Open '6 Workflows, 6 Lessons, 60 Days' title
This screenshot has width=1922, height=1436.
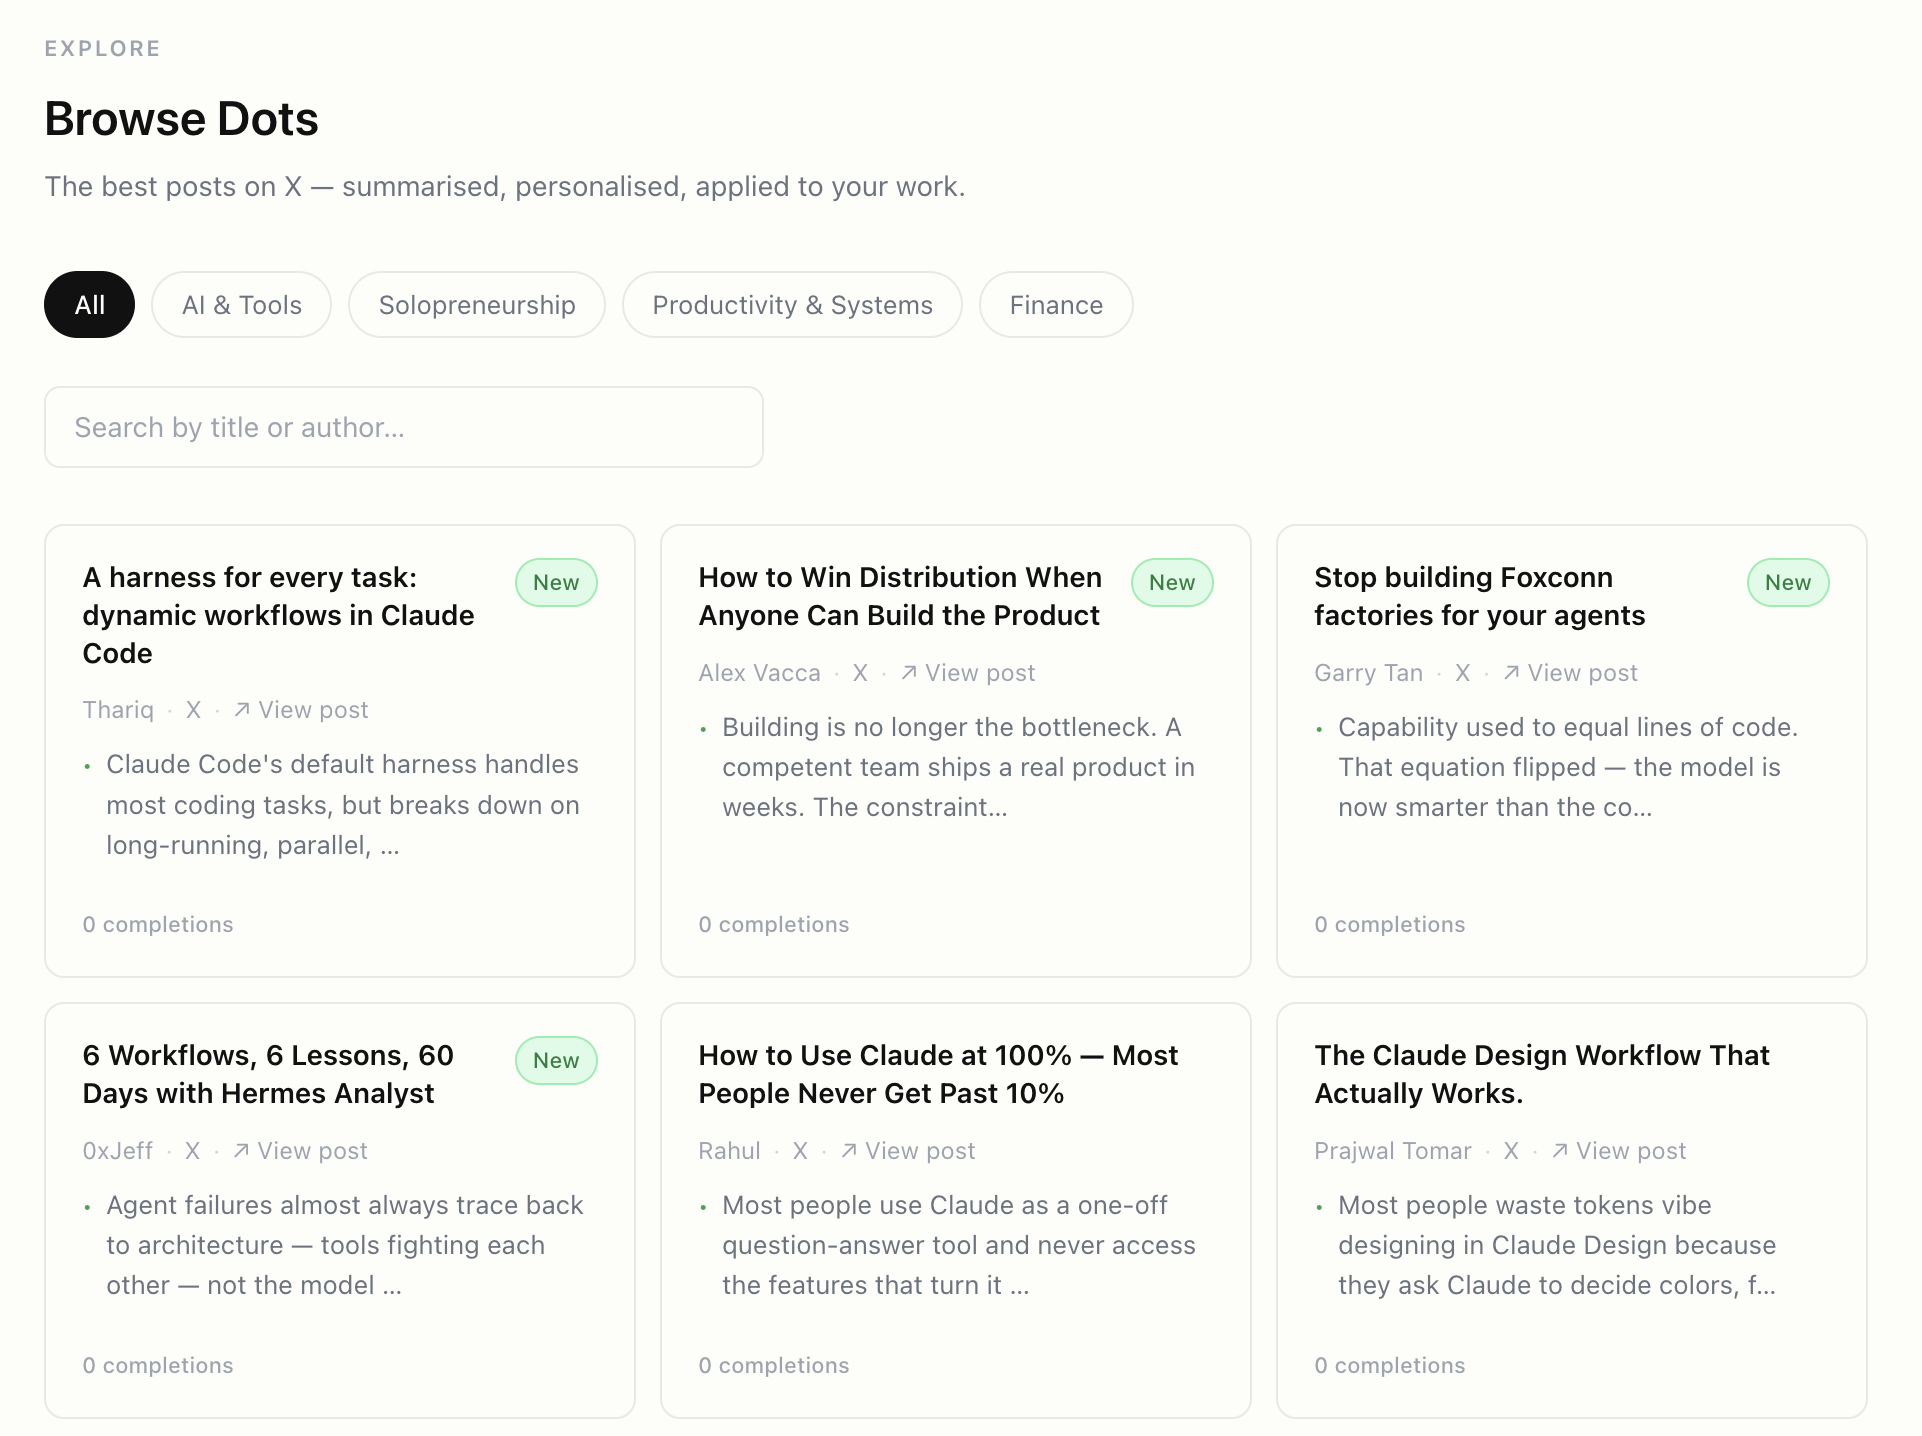tap(268, 1074)
